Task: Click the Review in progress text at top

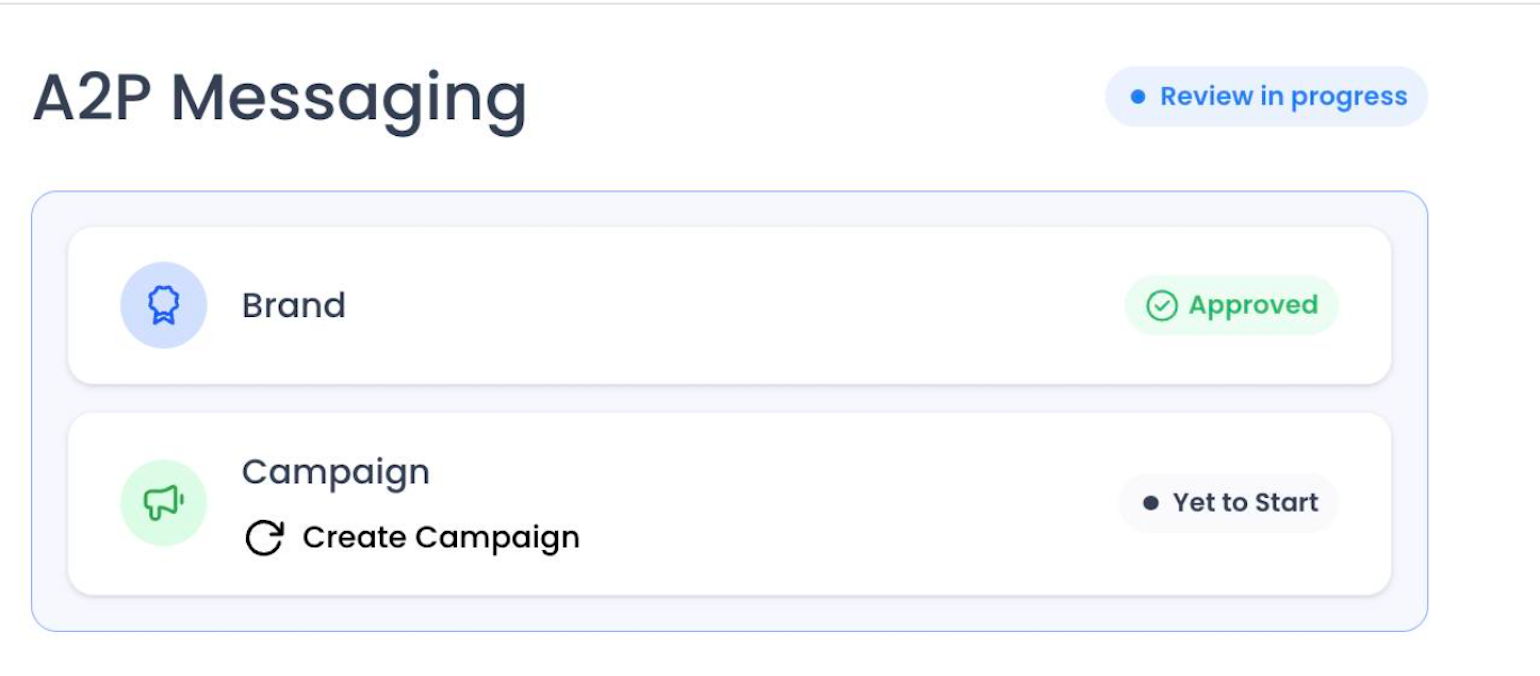Action: [x=1283, y=98]
